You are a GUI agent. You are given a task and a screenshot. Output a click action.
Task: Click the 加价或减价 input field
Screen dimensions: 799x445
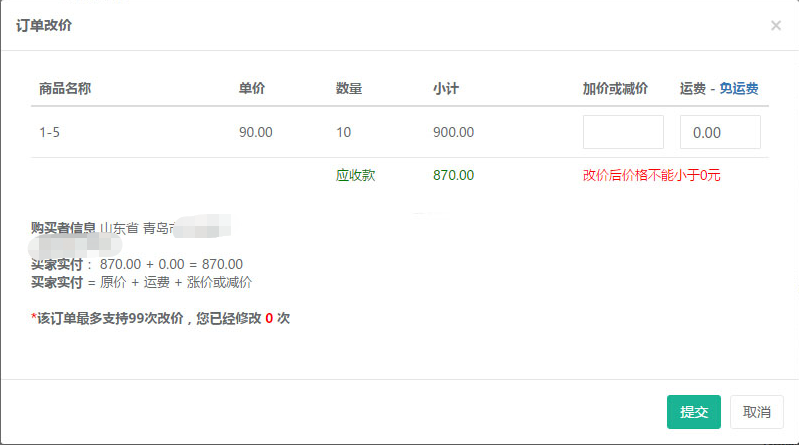(x=623, y=132)
